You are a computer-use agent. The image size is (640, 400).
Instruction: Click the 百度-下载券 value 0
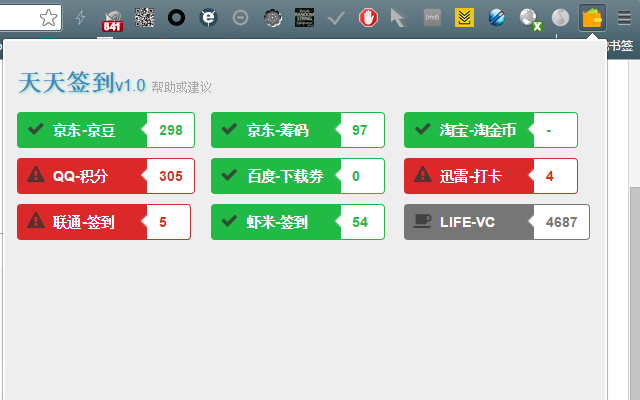[356, 176]
